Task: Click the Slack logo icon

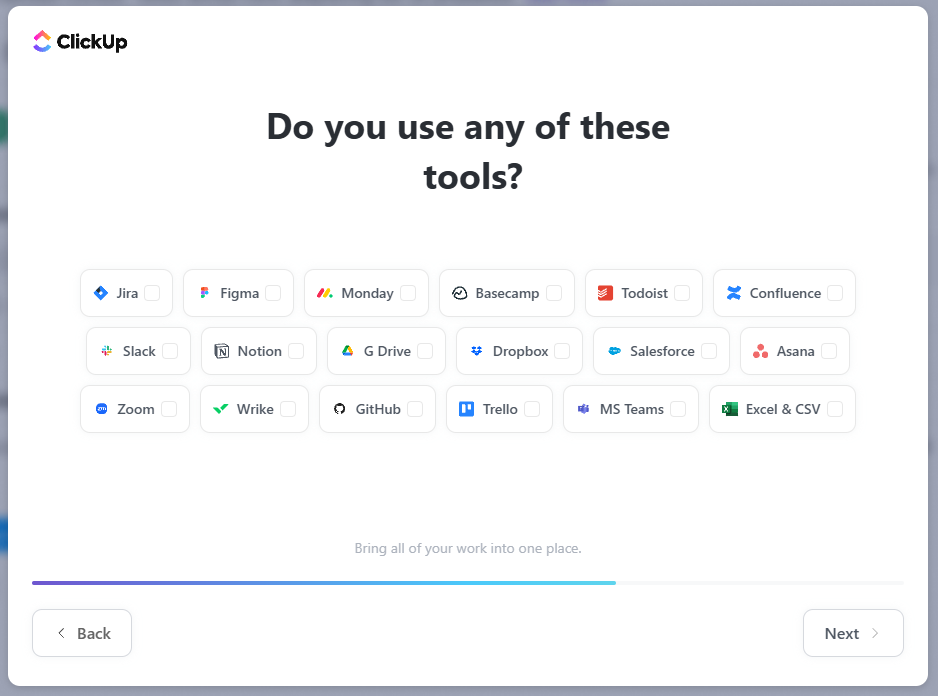Action: tap(106, 351)
